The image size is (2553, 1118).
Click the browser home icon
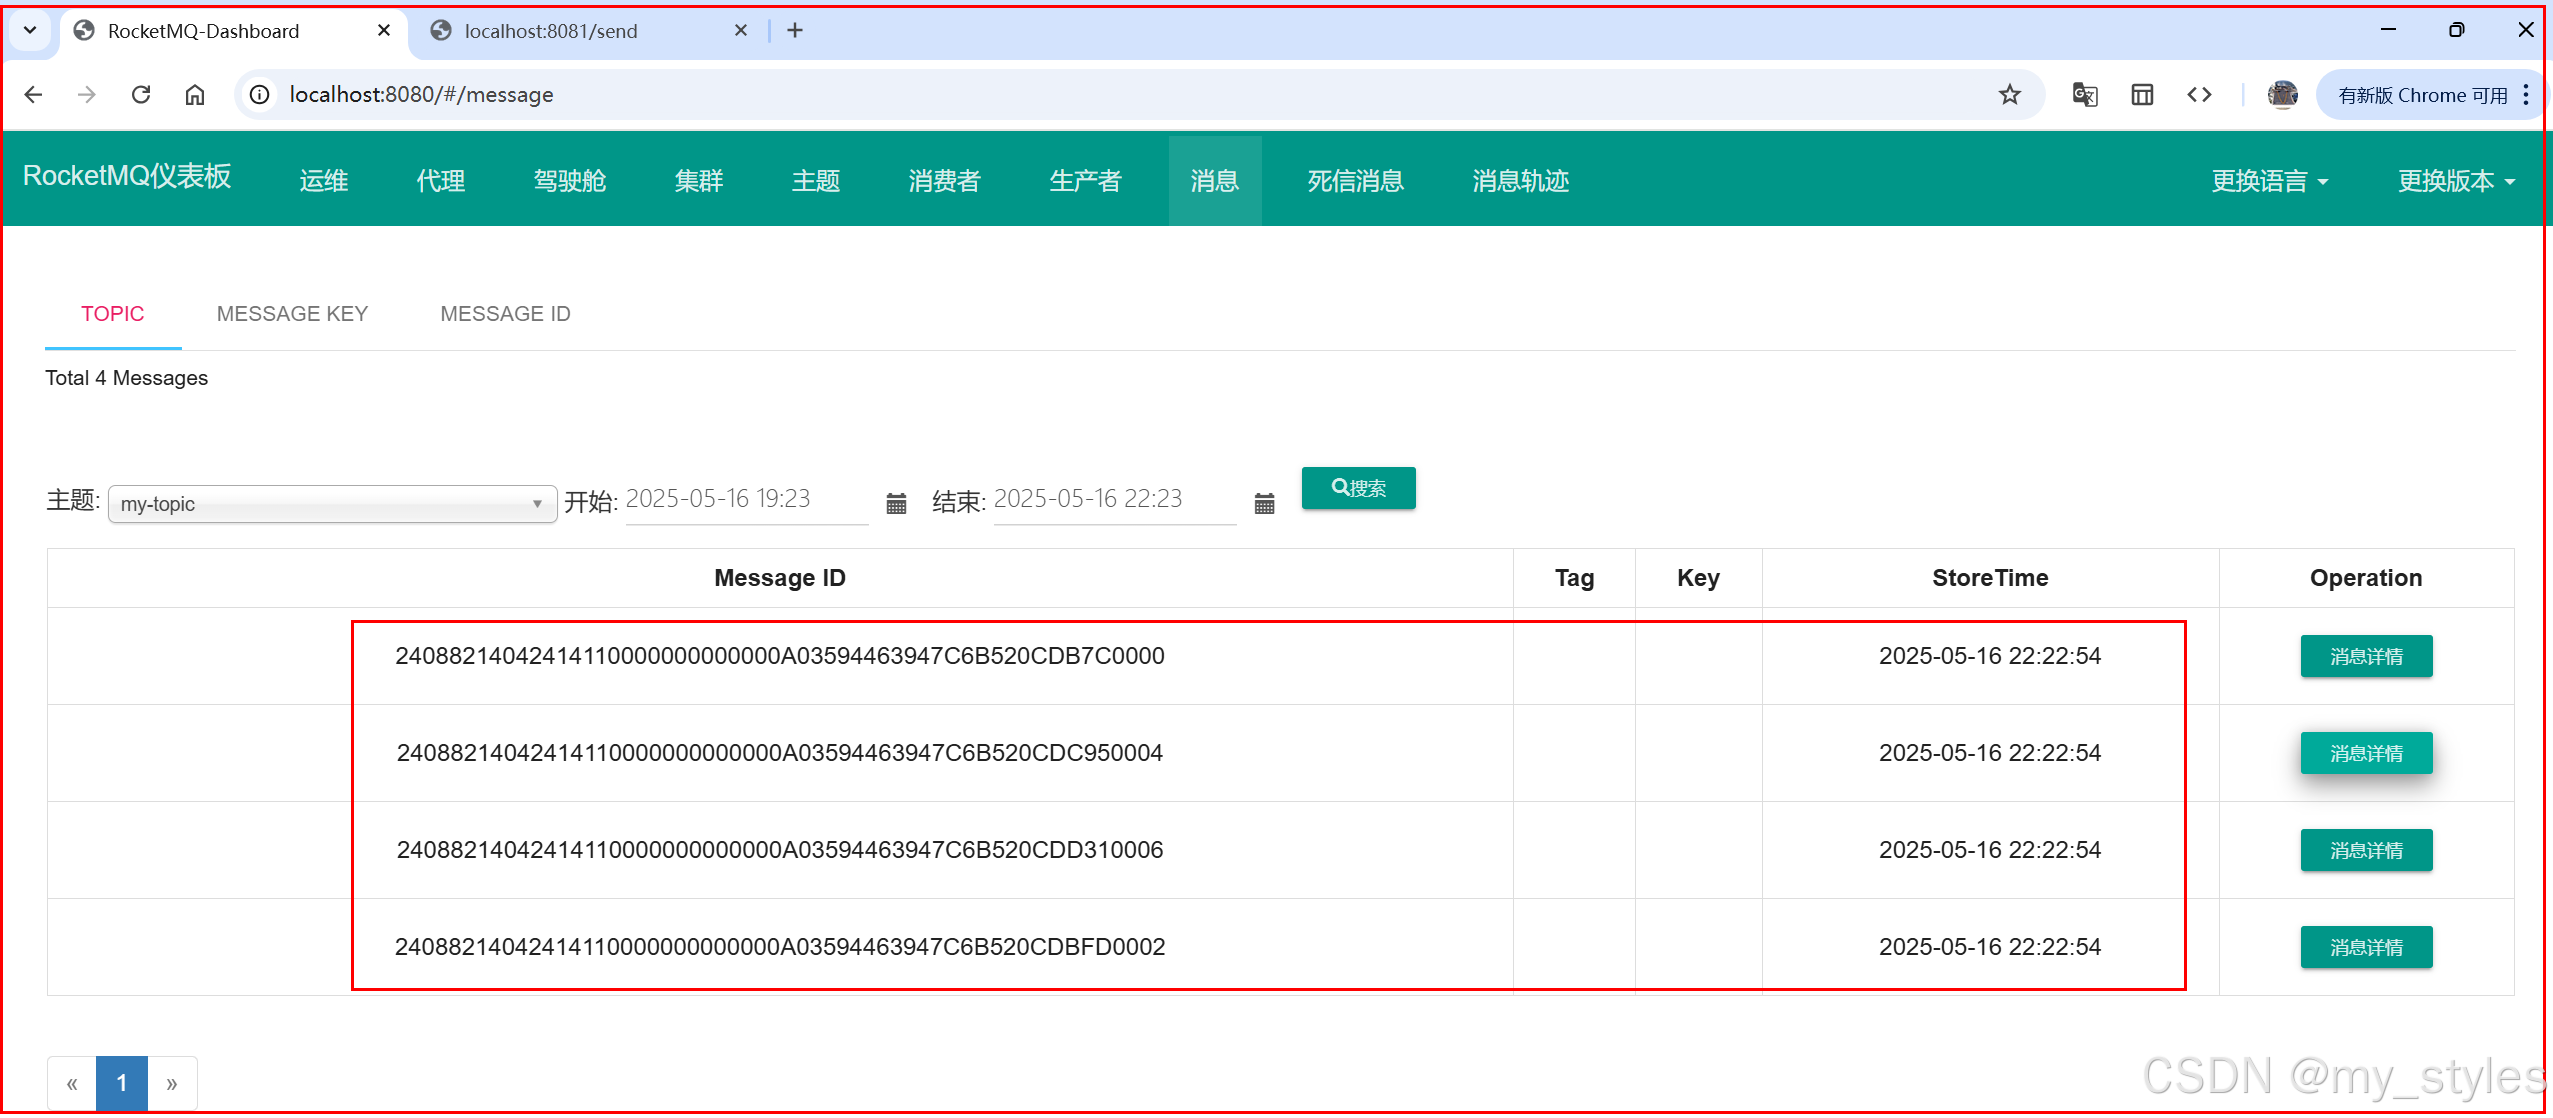[x=195, y=95]
